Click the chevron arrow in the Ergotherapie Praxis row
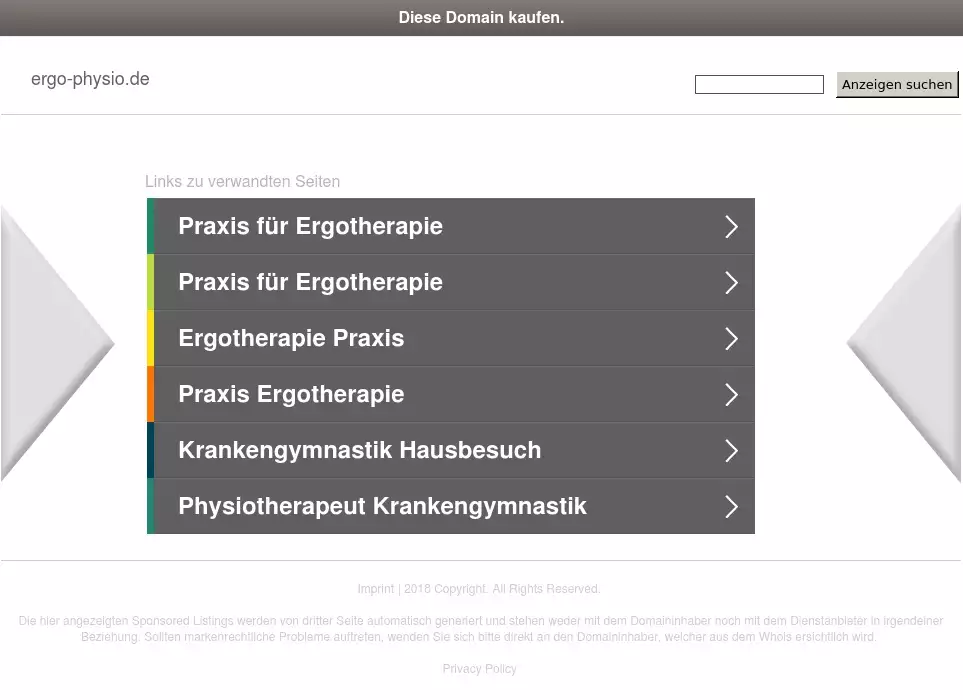 [731, 339]
